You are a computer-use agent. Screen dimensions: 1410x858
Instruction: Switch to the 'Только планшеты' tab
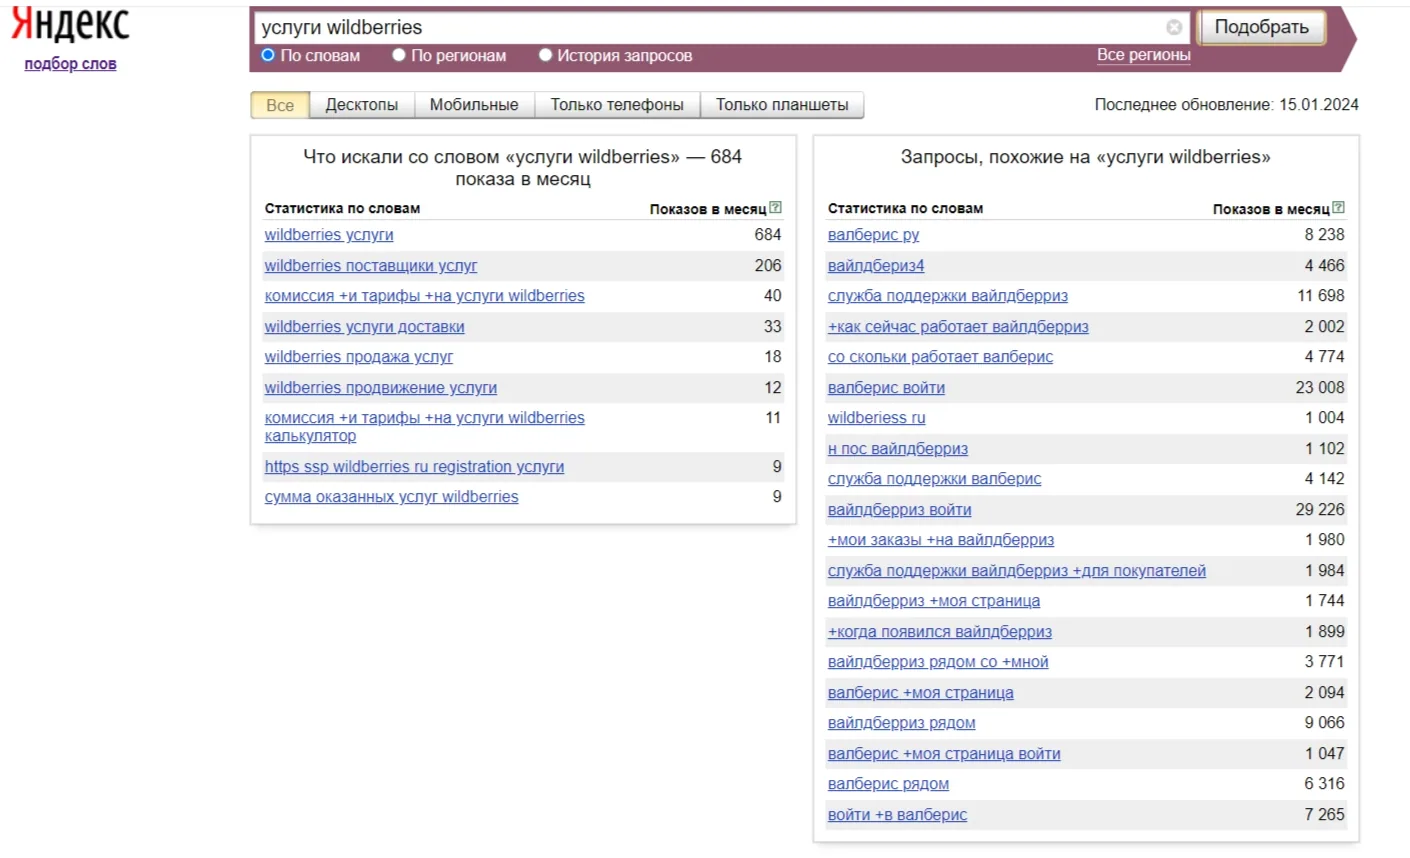782,105
